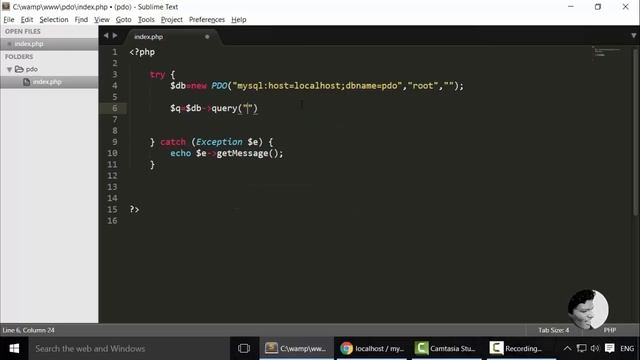Open the Help menu

coord(239,20)
